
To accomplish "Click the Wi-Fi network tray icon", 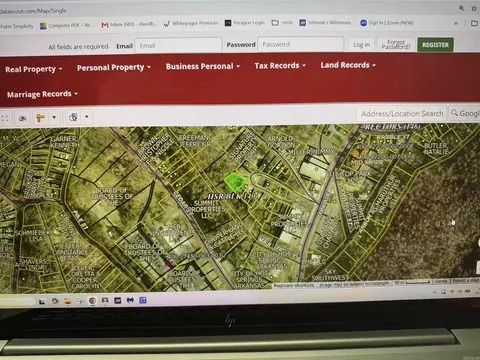I will (452, 292).
